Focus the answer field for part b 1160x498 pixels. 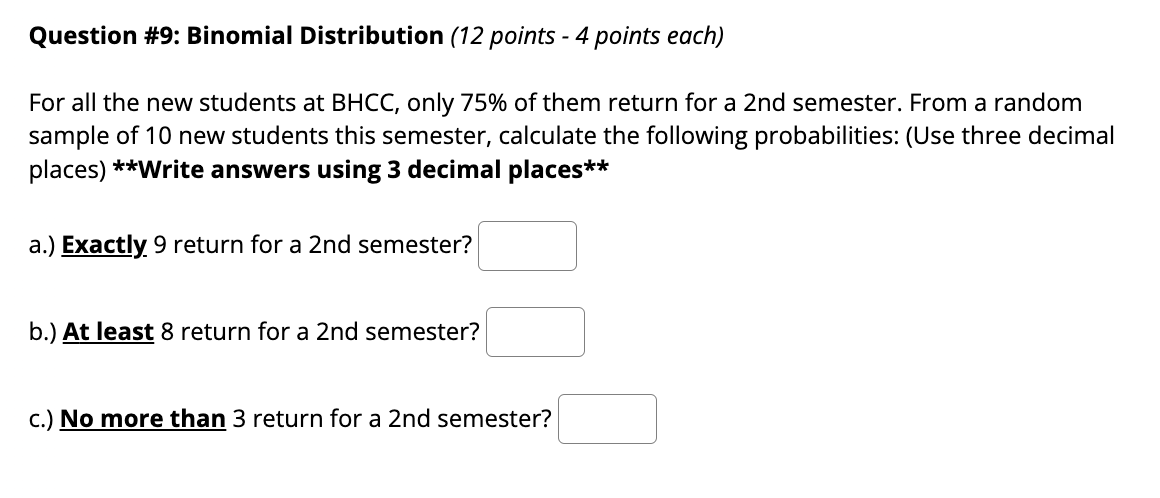click(535, 332)
